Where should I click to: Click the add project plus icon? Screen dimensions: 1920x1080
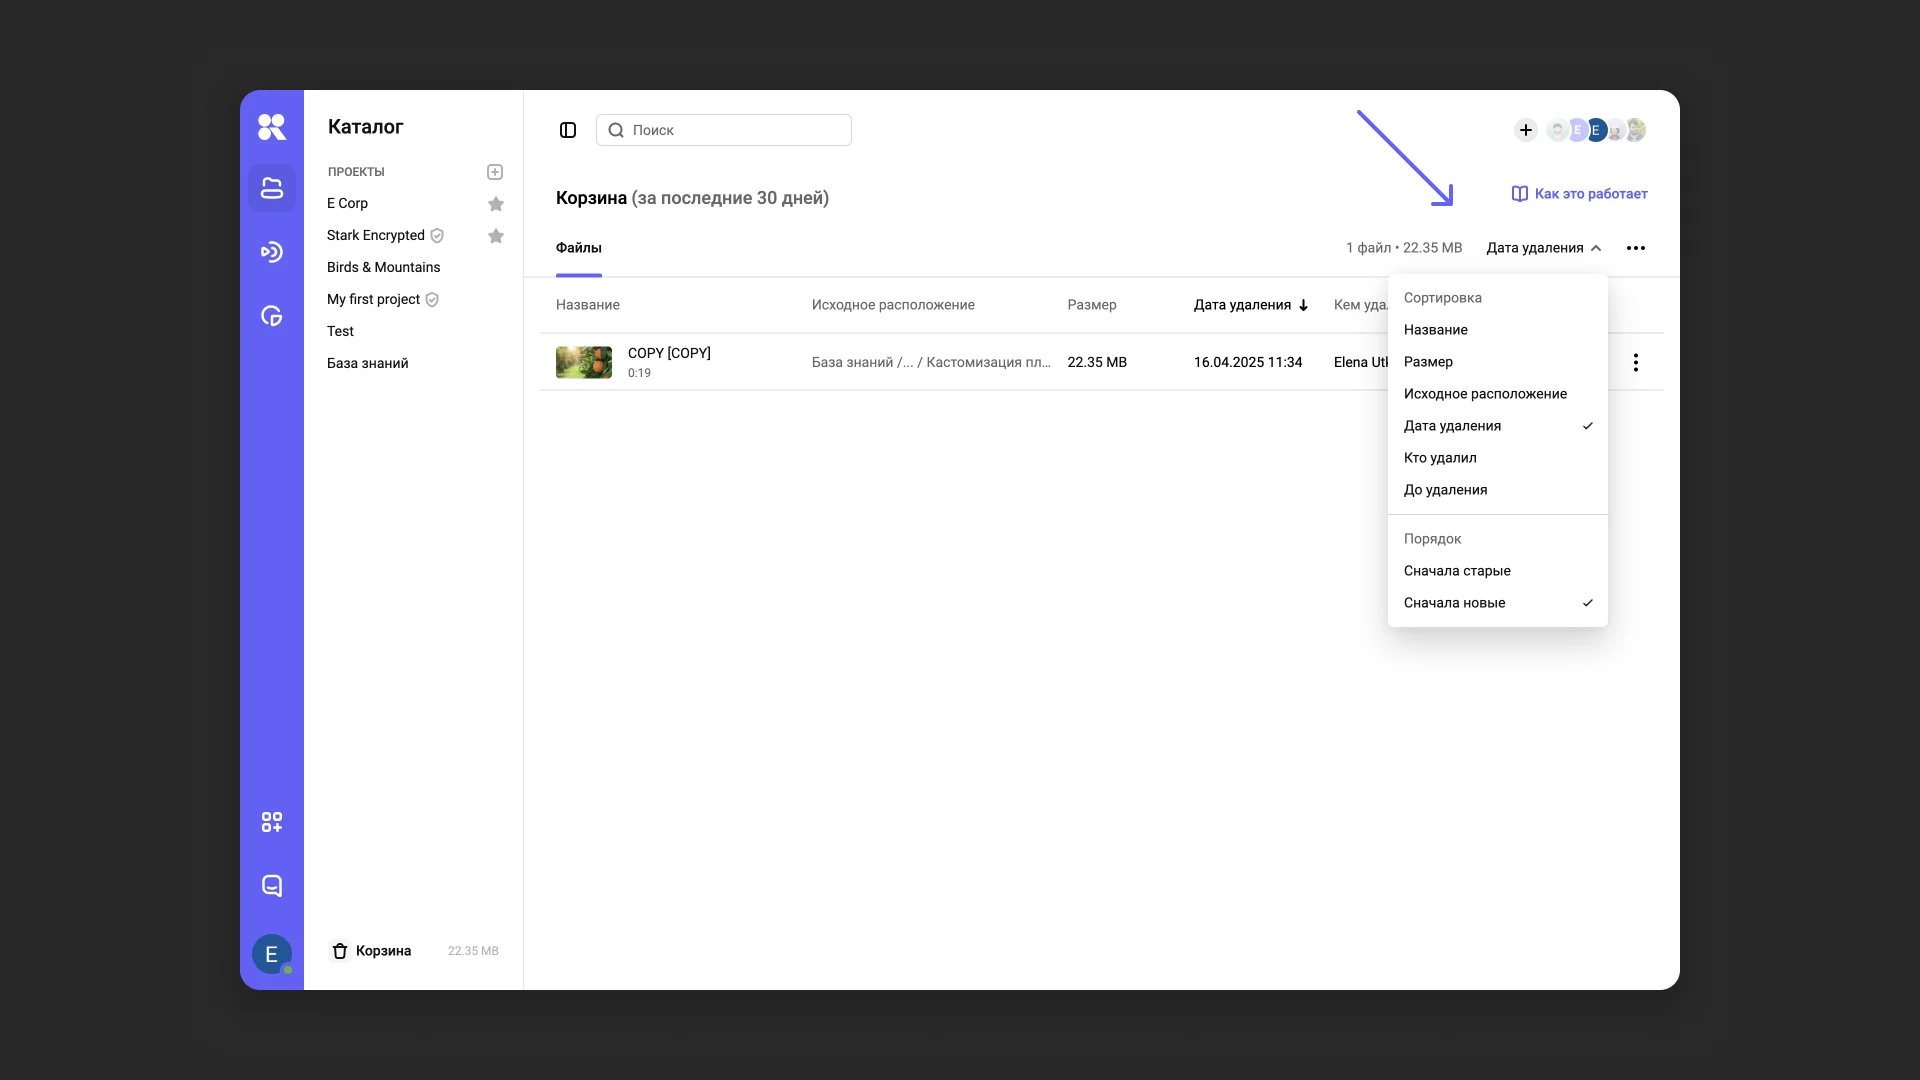click(495, 172)
